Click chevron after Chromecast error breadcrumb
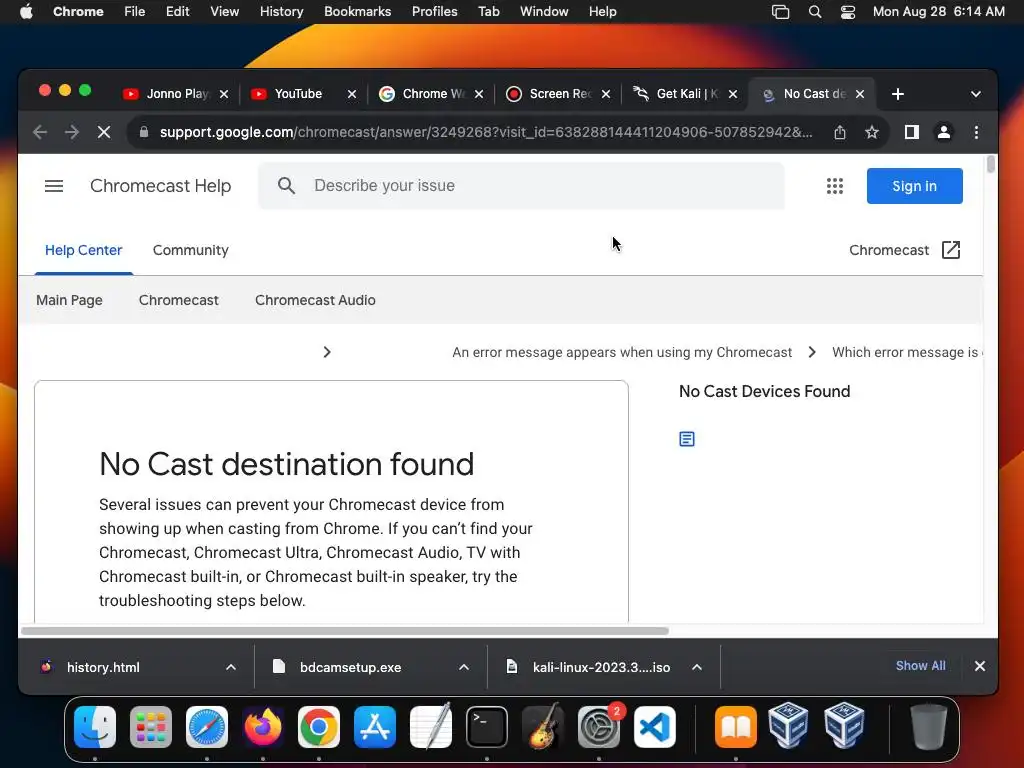 point(812,353)
